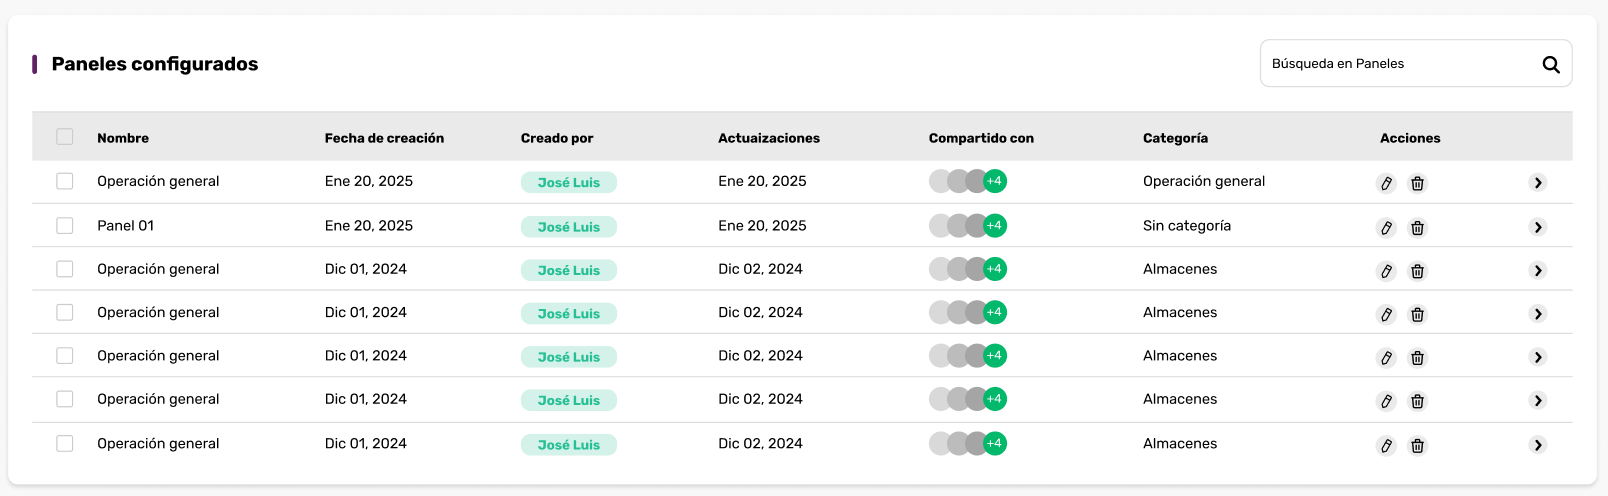Focus the Búsqueda en Paneles search field

click(x=1400, y=64)
